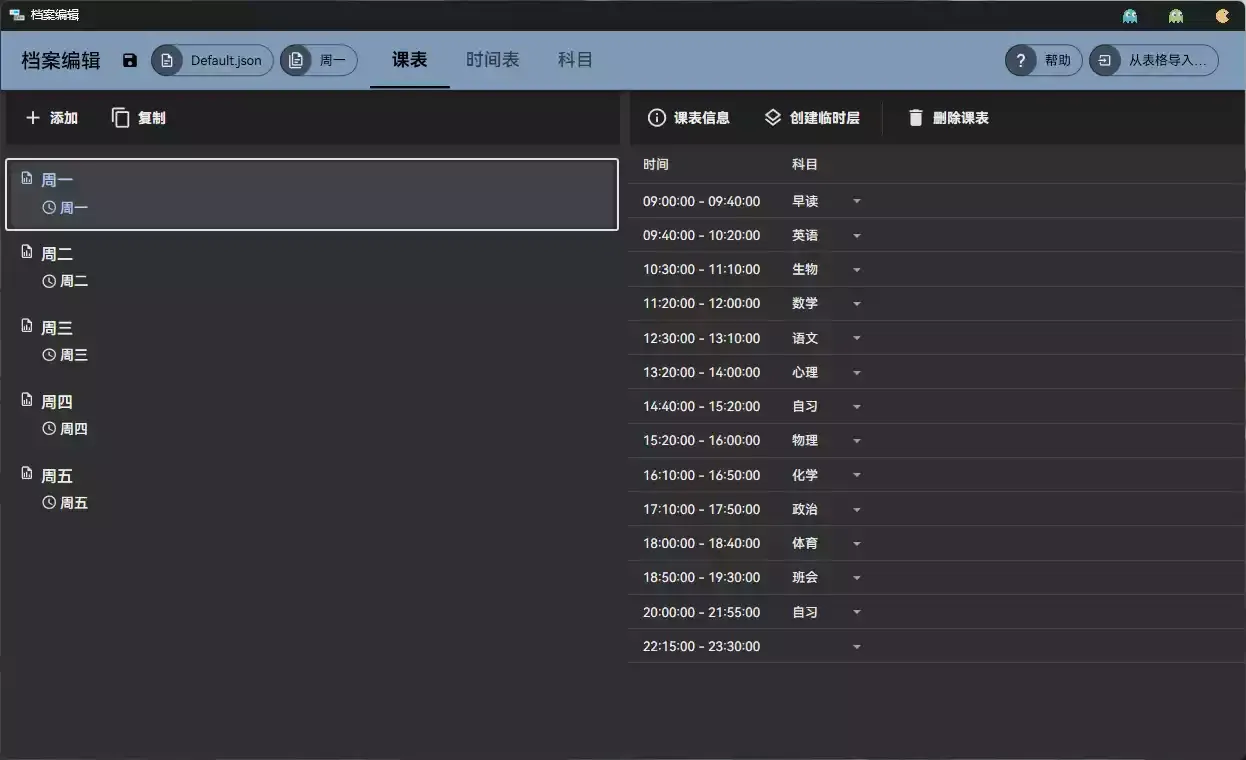Click the time cell 10:30:00 - 11:10:00

(x=702, y=270)
